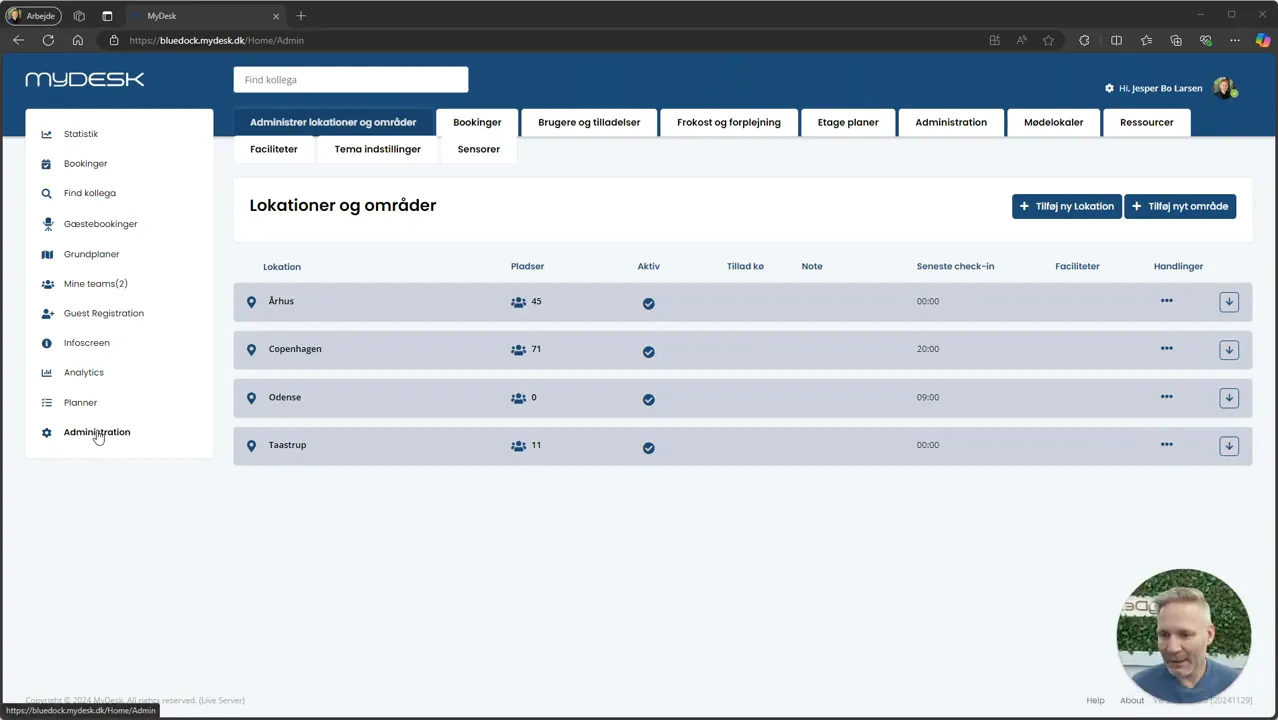The width and height of the screenshot is (1278, 720).
Task: Toggle the Aktiv checkmark for Taastrup
Action: pos(649,447)
